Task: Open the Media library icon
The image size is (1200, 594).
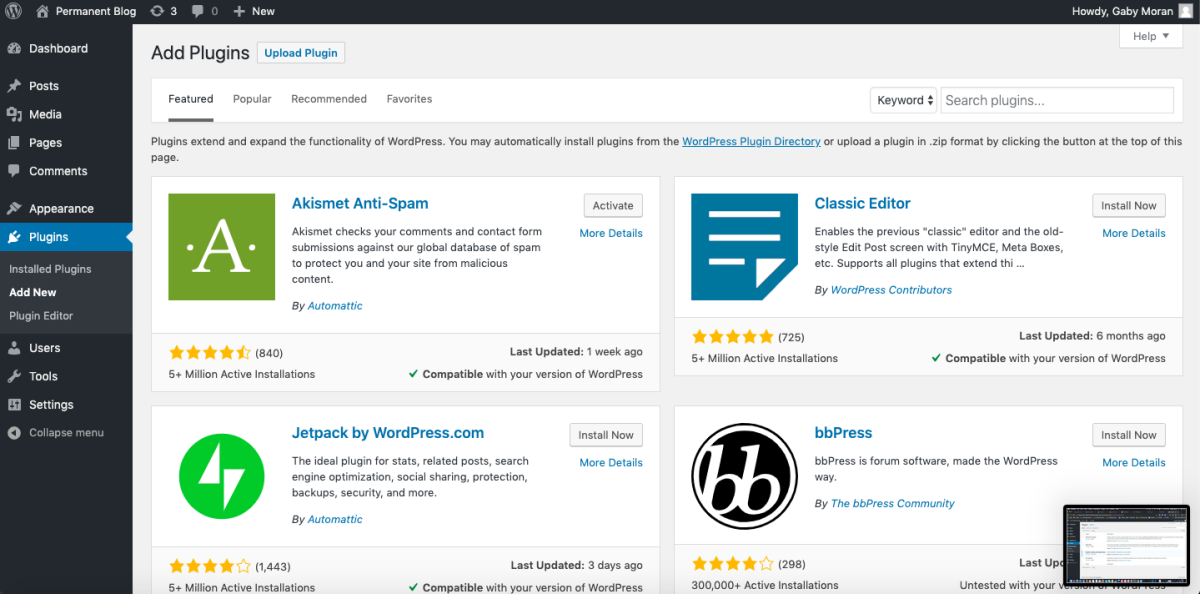Action: (18, 114)
